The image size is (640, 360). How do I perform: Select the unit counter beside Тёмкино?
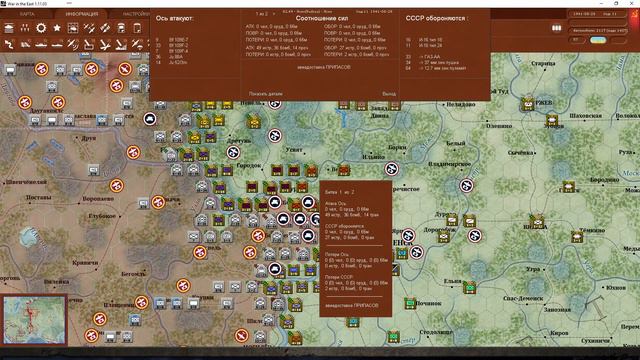(x=577, y=236)
